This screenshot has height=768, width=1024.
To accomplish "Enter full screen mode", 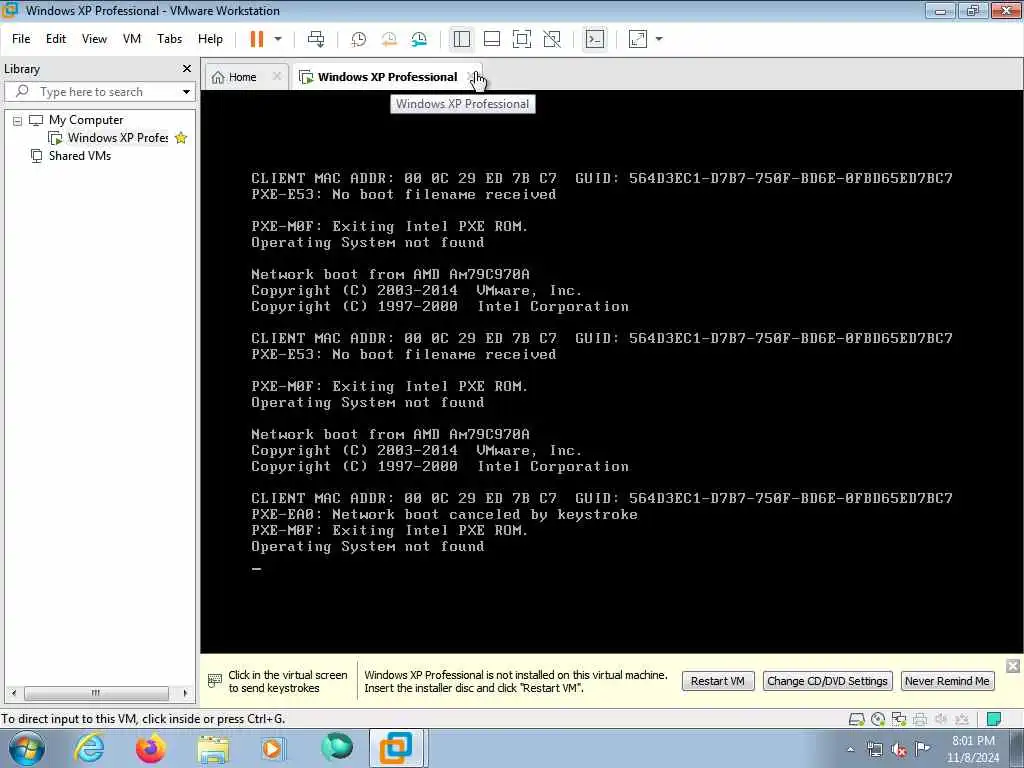I will (522, 39).
